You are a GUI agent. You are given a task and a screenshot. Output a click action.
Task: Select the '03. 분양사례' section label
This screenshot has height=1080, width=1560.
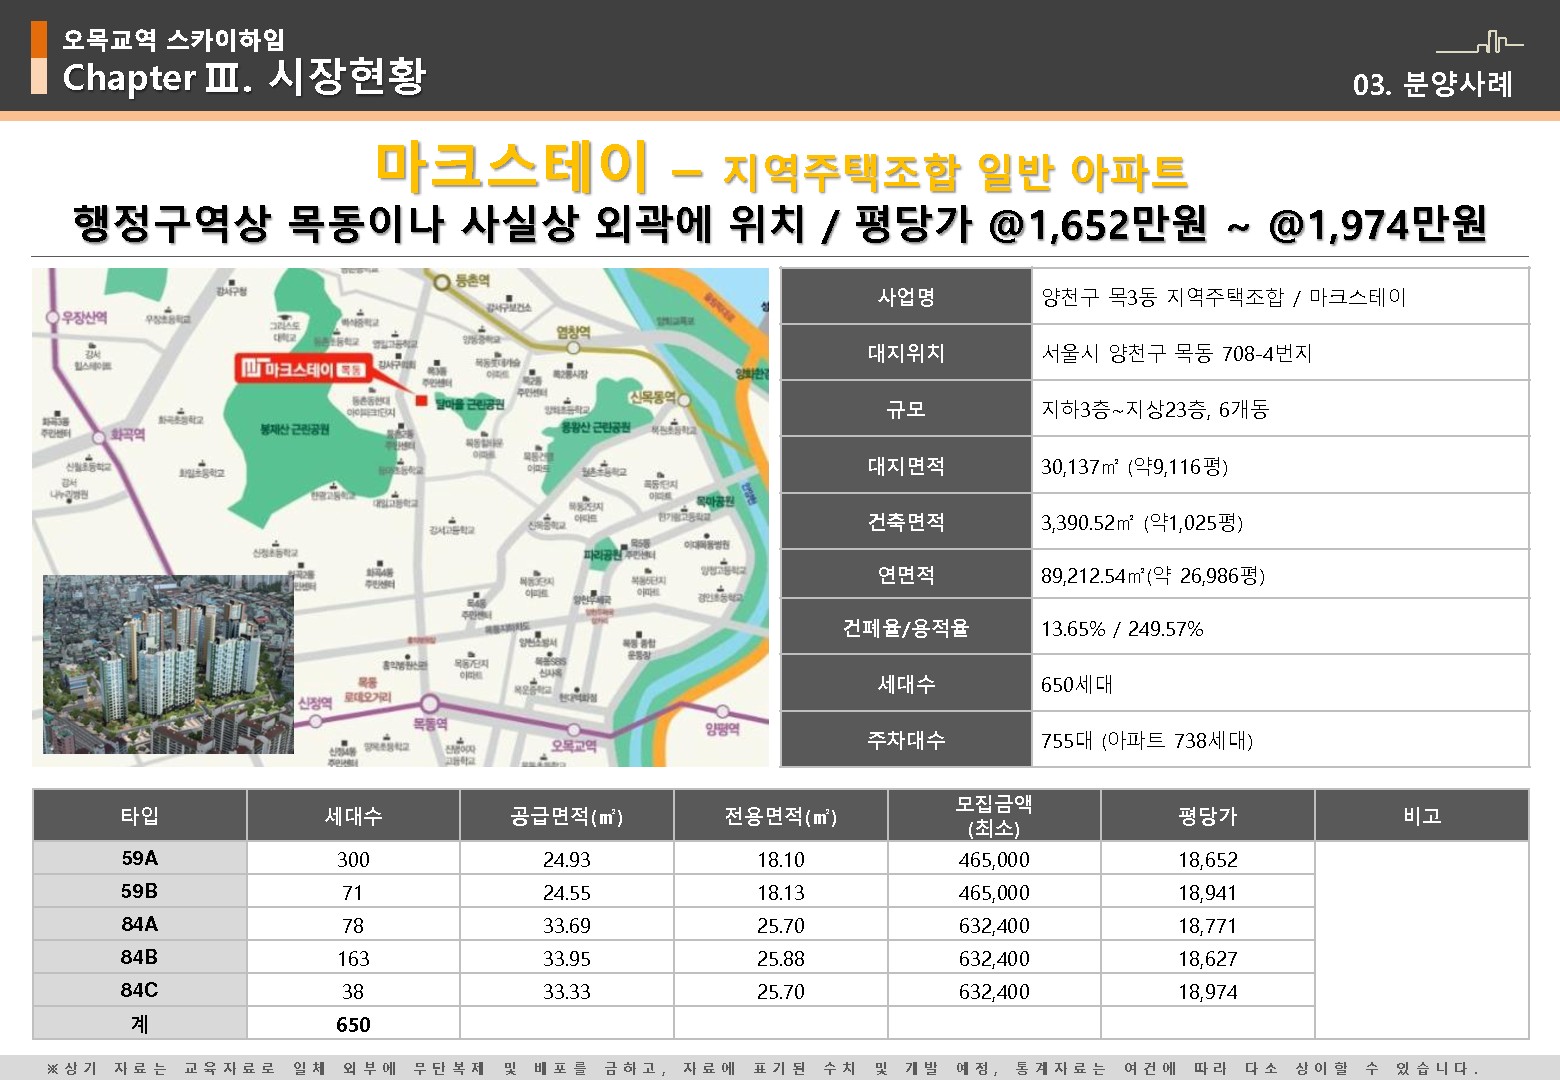tap(1433, 84)
